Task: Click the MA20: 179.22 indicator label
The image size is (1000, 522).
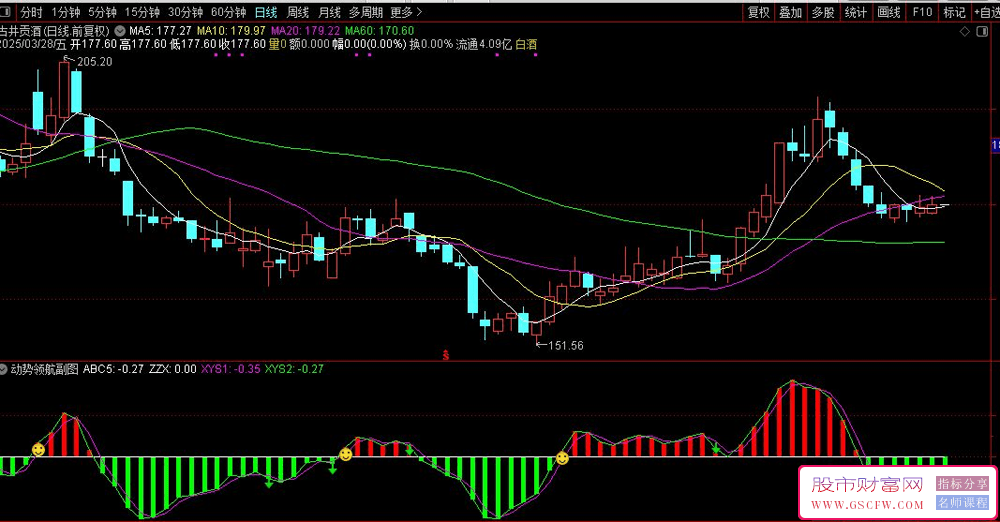Action: 305,31
